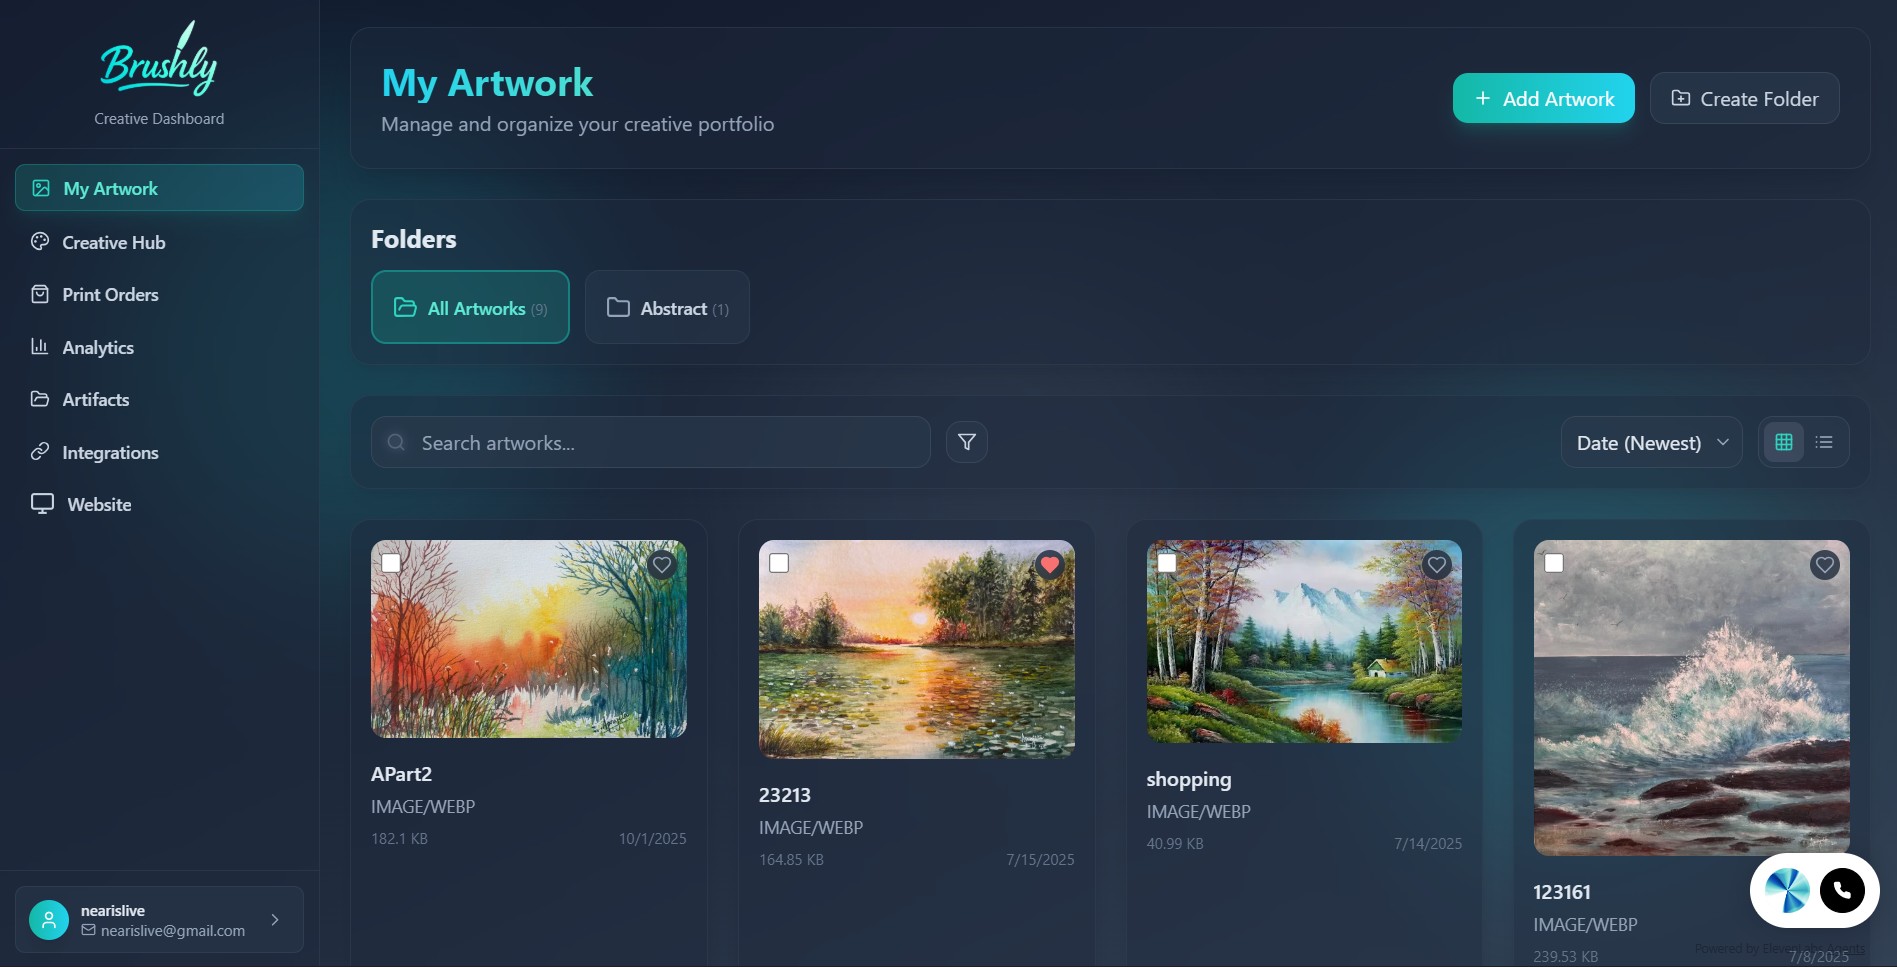Click the Add Artwork button
The width and height of the screenshot is (1897, 967).
pyautogui.click(x=1542, y=98)
